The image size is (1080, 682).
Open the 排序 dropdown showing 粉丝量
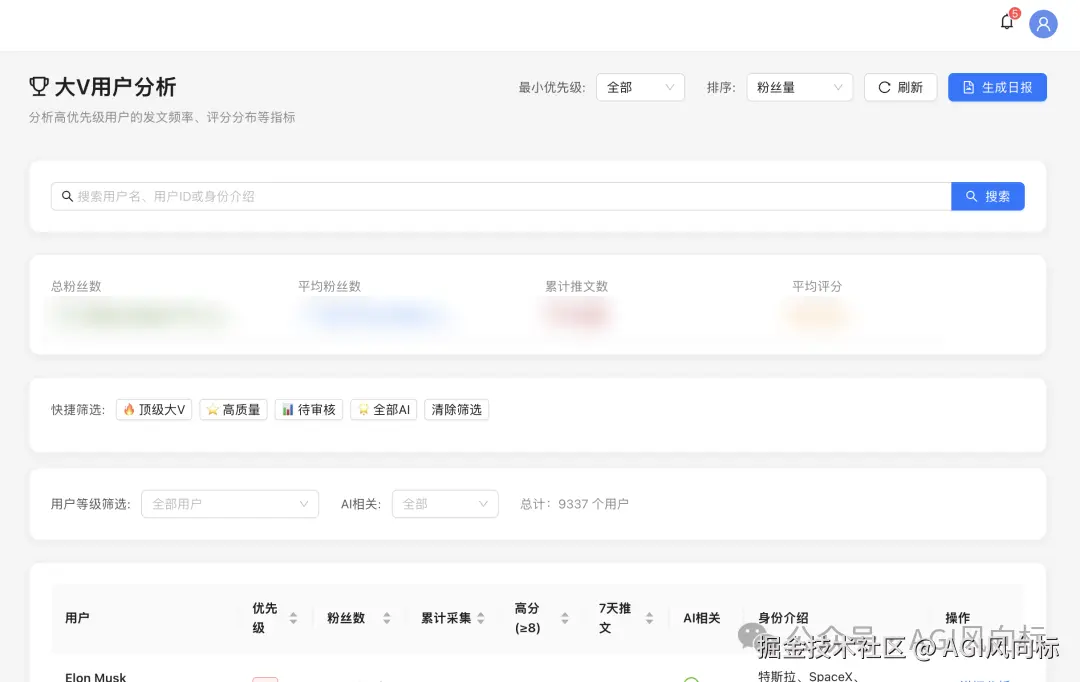[799, 87]
